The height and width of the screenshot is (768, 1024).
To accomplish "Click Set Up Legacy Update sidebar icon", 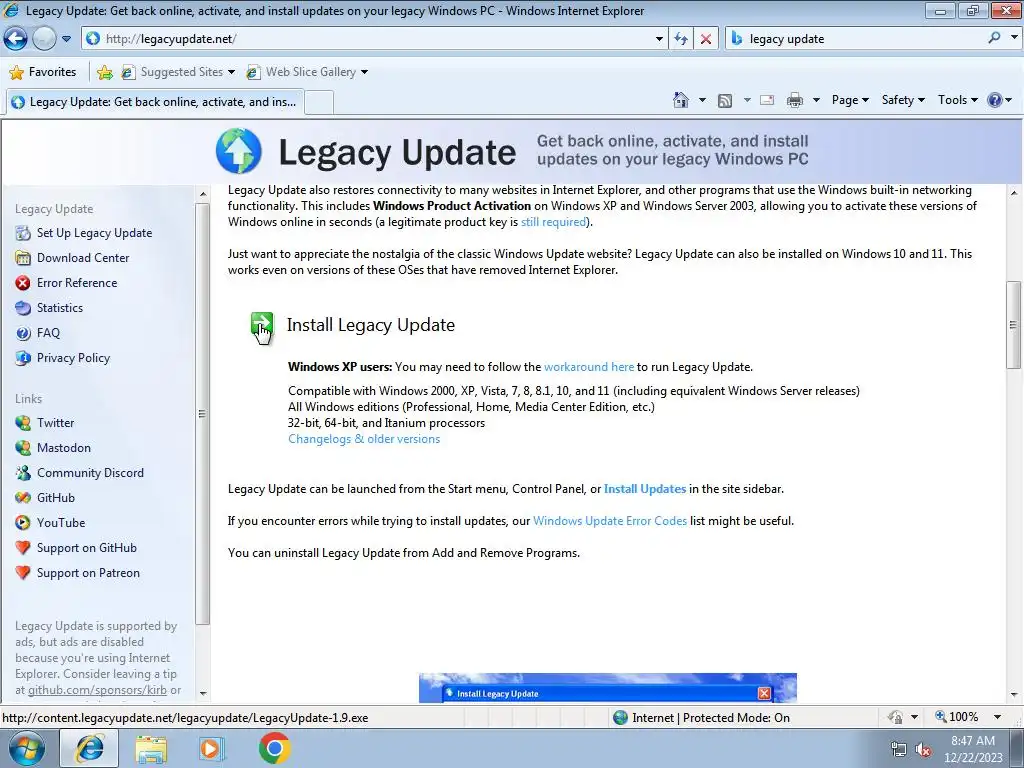I will [23, 233].
